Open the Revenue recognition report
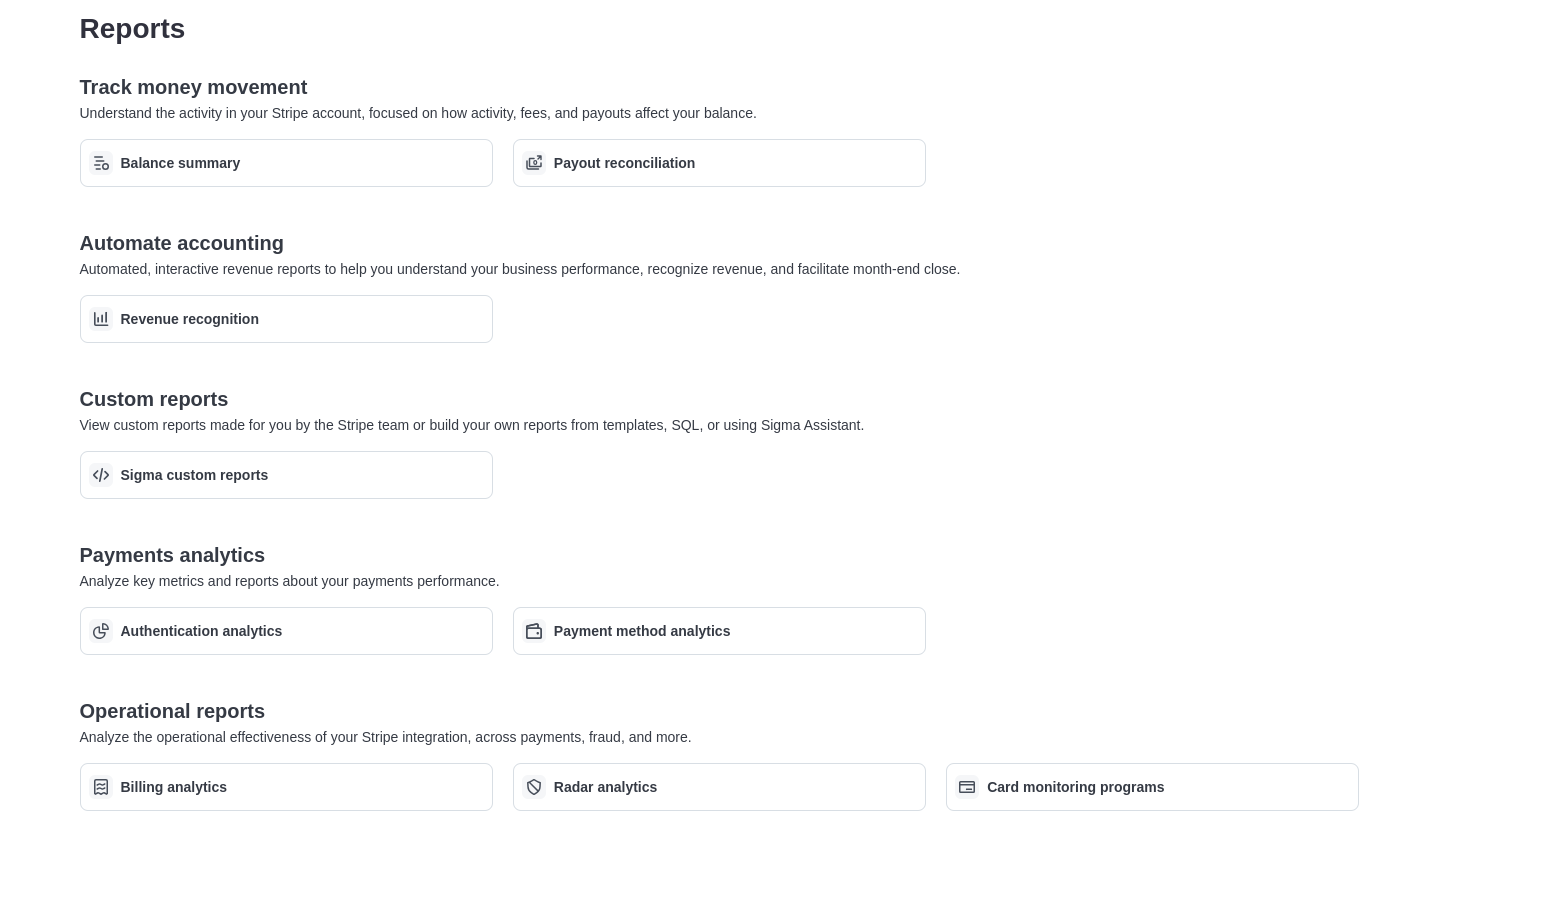Image resolution: width=1563 pixels, height=914 pixels. point(286,318)
